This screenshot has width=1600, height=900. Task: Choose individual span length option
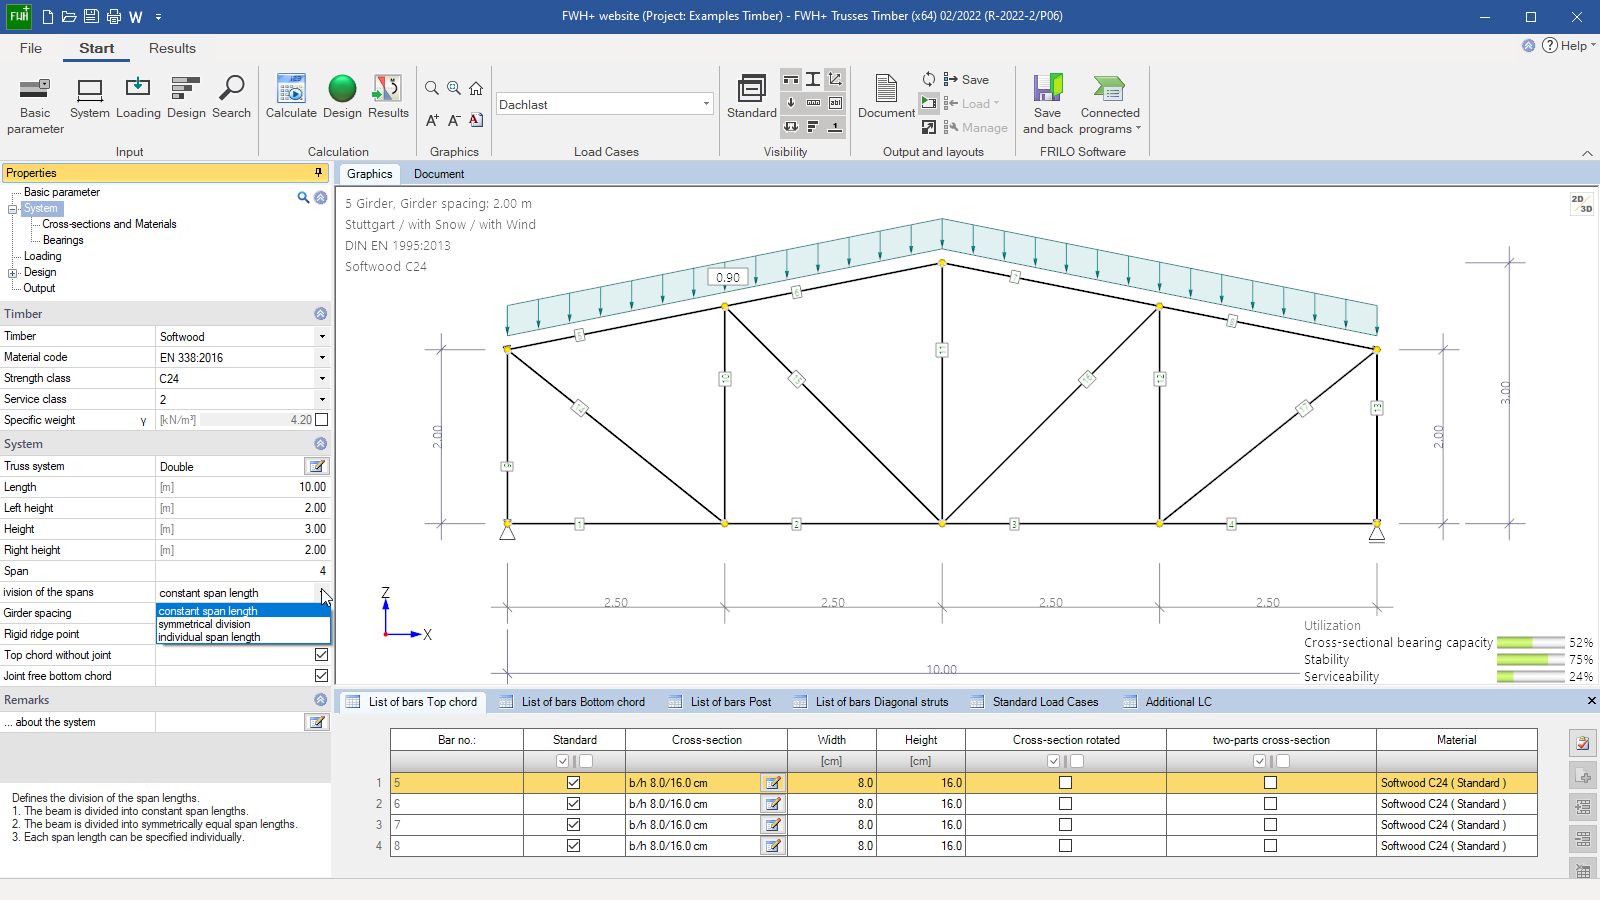[209, 637]
